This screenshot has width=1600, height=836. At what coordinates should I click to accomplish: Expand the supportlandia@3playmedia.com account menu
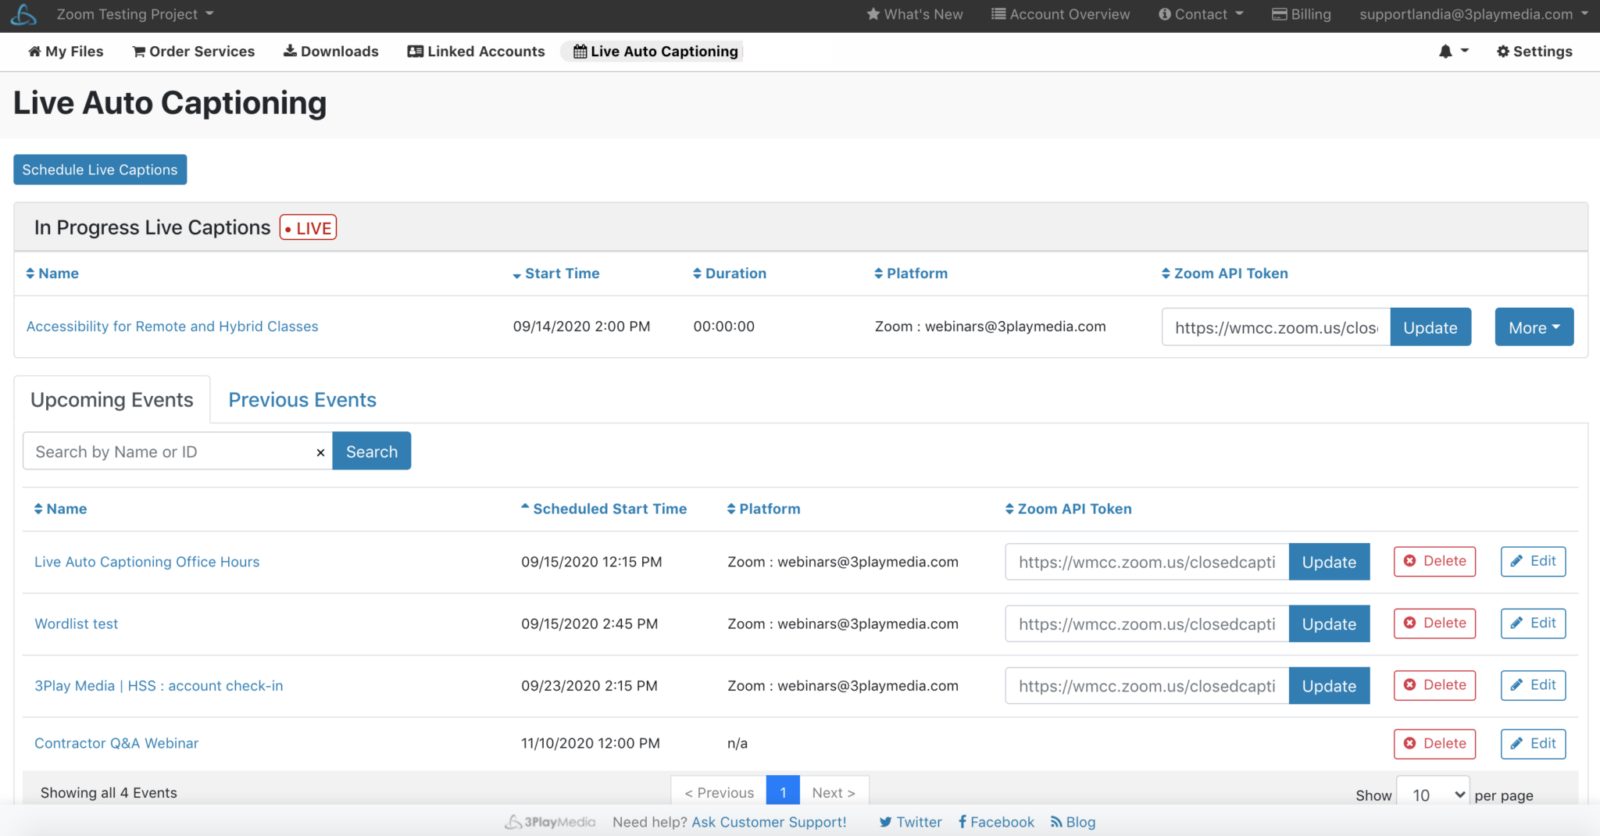[x=1474, y=14]
